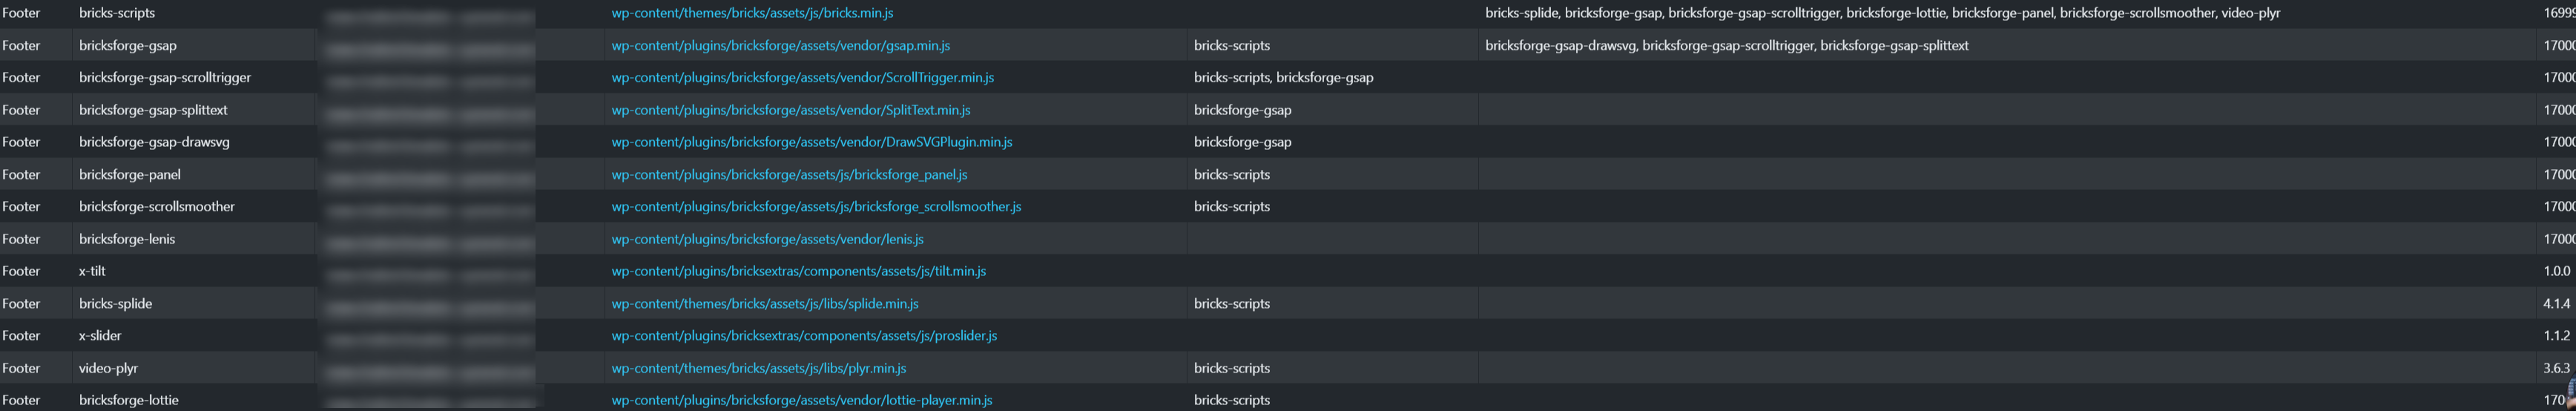Screen dimensions: 2576x411
Task: Open the bricks.min.js script link
Action: [752, 13]
